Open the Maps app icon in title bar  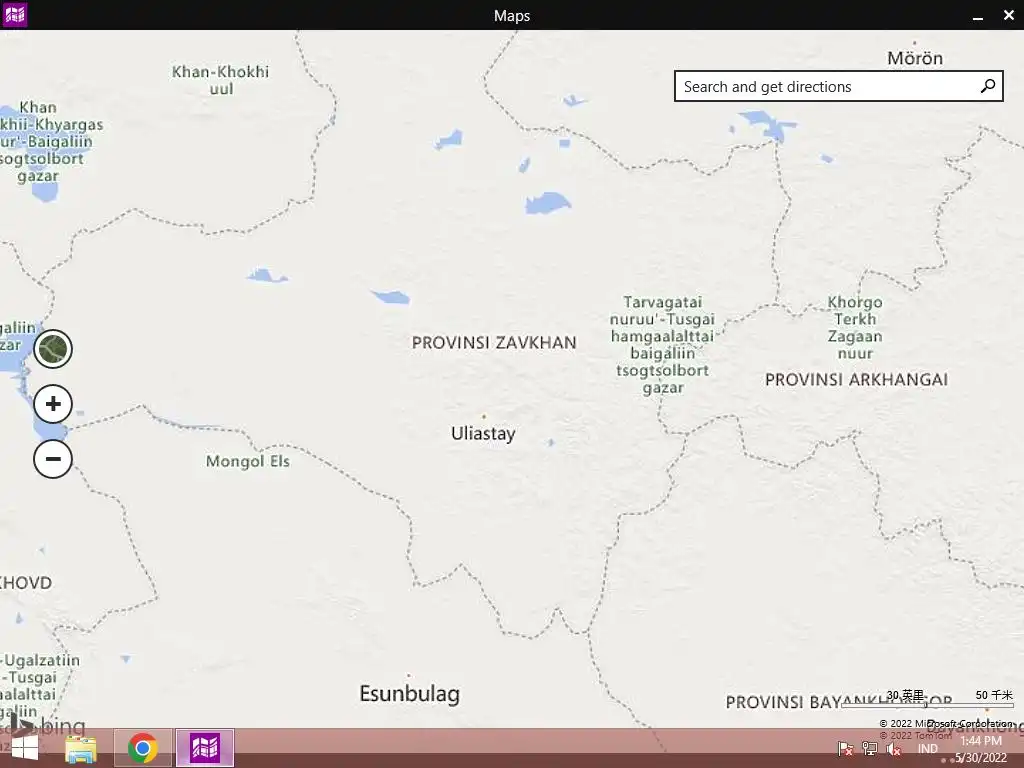pos(15,14)
